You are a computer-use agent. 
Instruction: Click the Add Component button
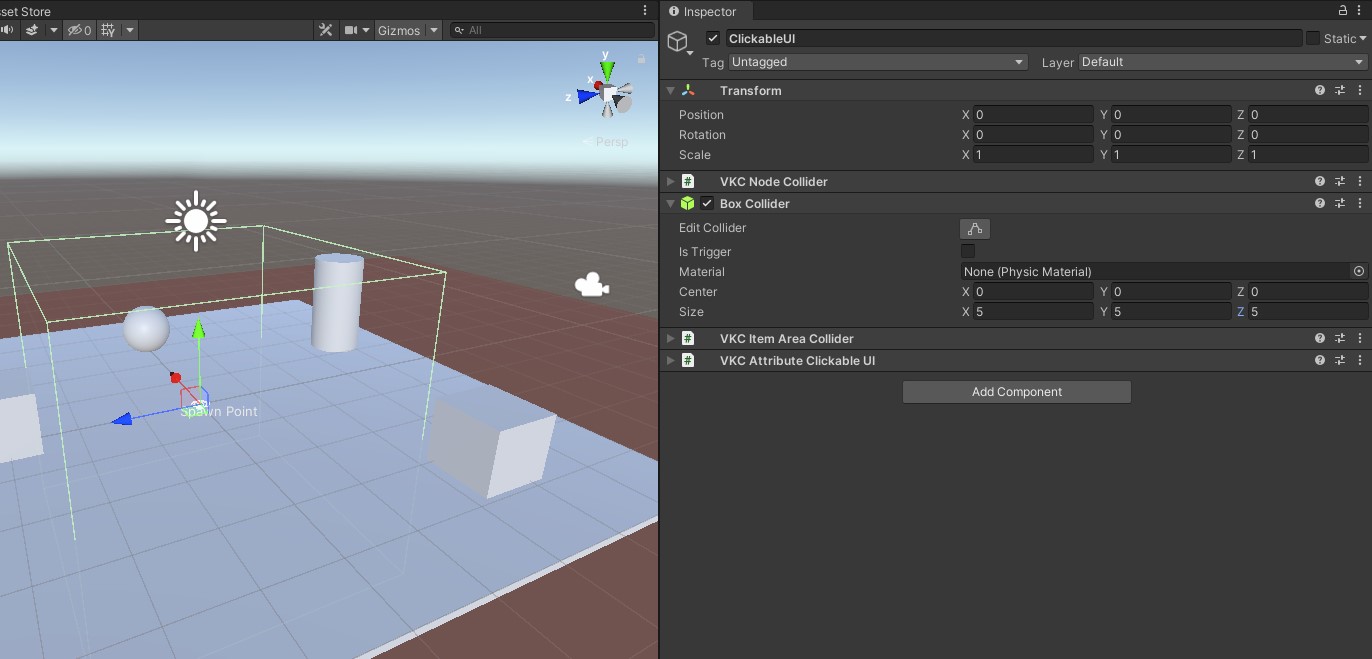pyautogui.click(x=1016, y=392)
